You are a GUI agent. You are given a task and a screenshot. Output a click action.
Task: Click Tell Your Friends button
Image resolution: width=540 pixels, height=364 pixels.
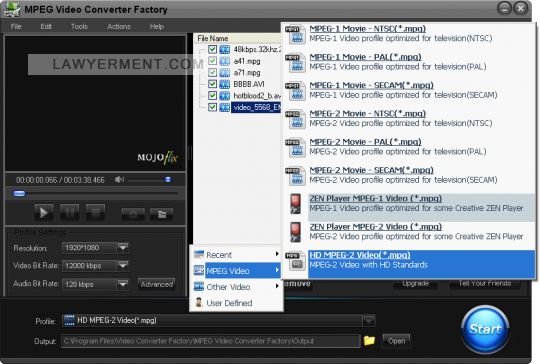485,283
